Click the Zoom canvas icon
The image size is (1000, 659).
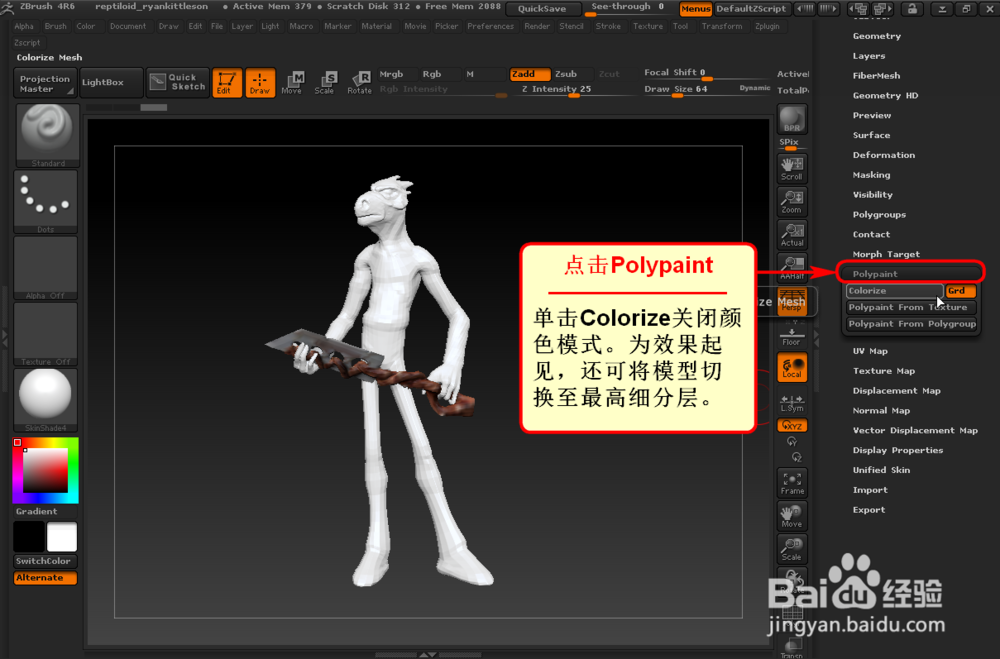(x=792, y=202)
